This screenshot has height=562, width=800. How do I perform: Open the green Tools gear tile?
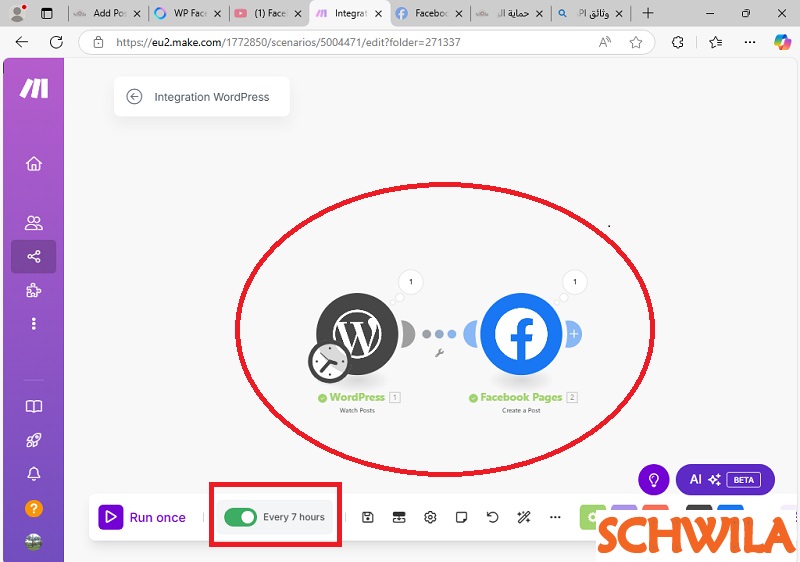[x=591, y=517]
